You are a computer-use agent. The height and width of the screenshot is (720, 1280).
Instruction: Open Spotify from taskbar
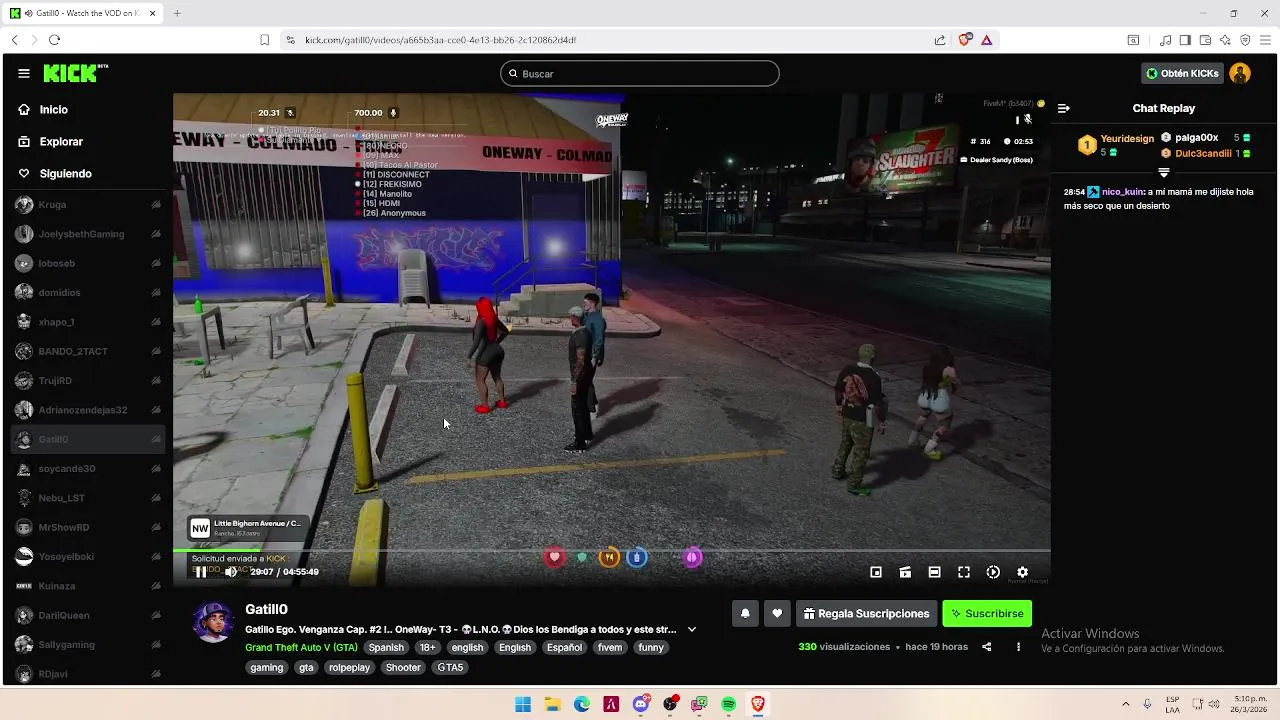pos(729,704)
